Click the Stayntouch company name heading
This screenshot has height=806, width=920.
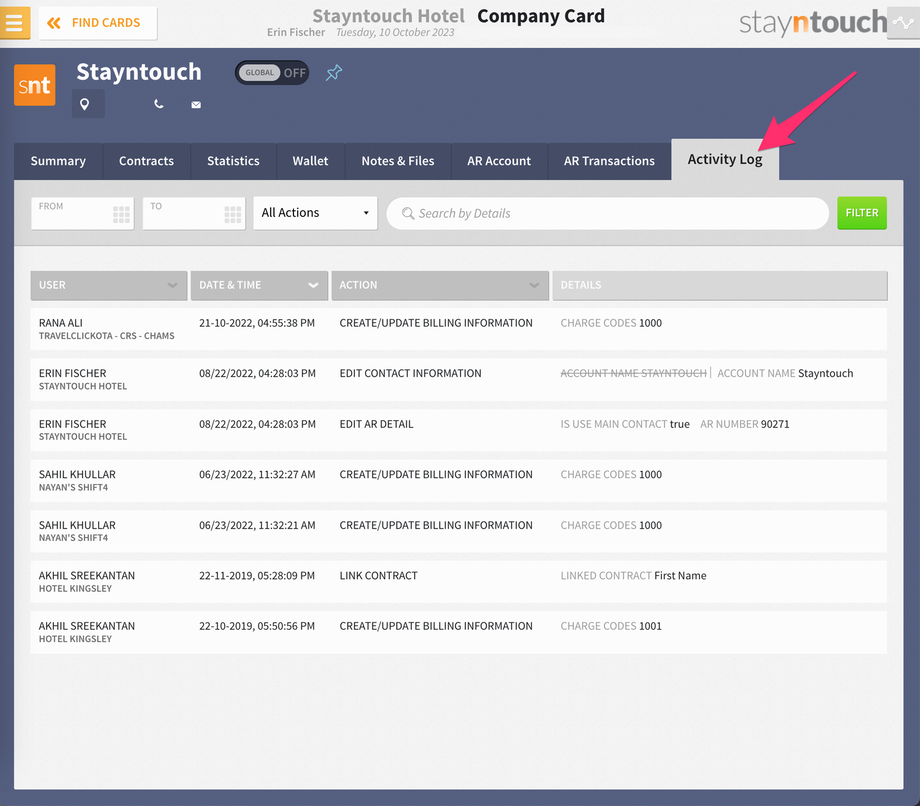coord(138,72)
